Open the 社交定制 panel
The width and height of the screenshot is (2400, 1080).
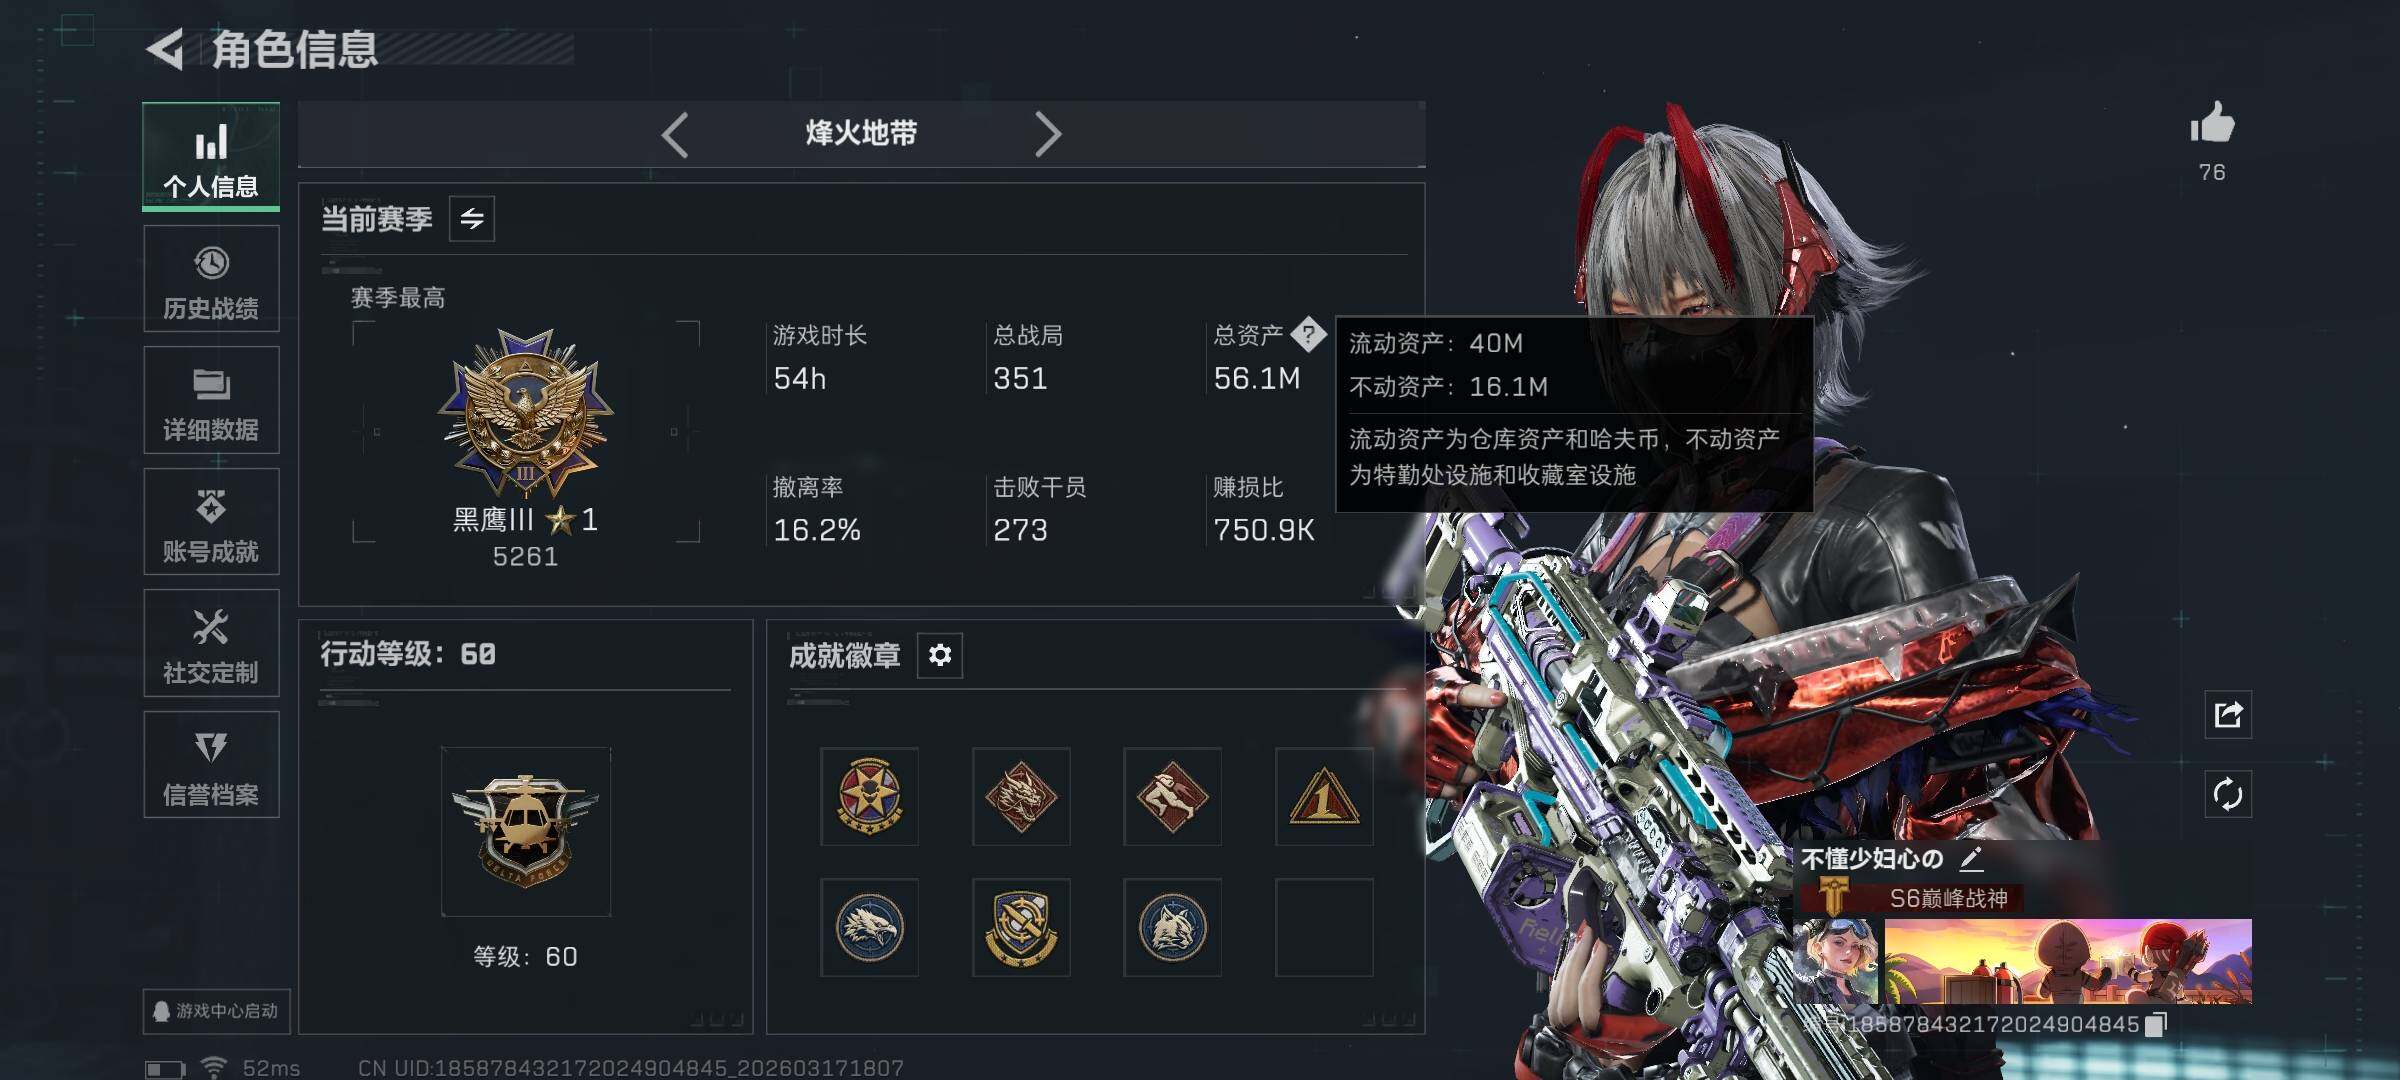(211, 643)
